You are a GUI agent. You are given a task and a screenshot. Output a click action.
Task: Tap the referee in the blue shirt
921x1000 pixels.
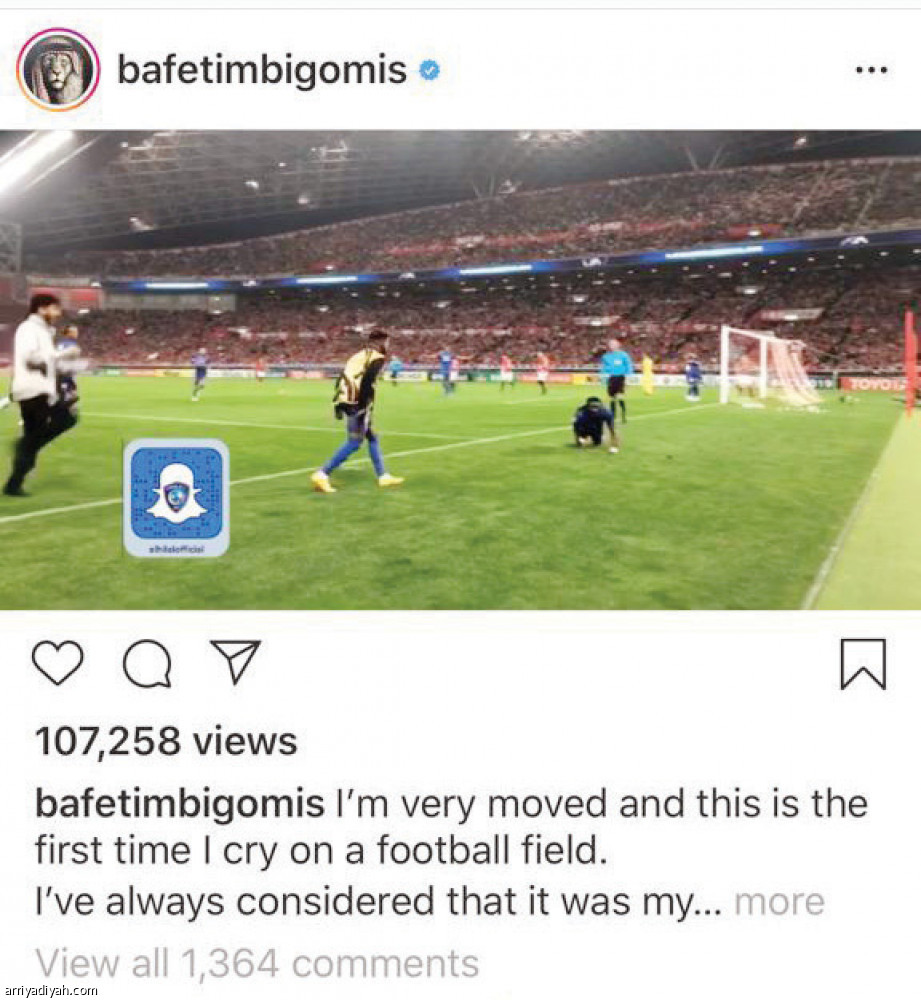click(x=615, y=379)
